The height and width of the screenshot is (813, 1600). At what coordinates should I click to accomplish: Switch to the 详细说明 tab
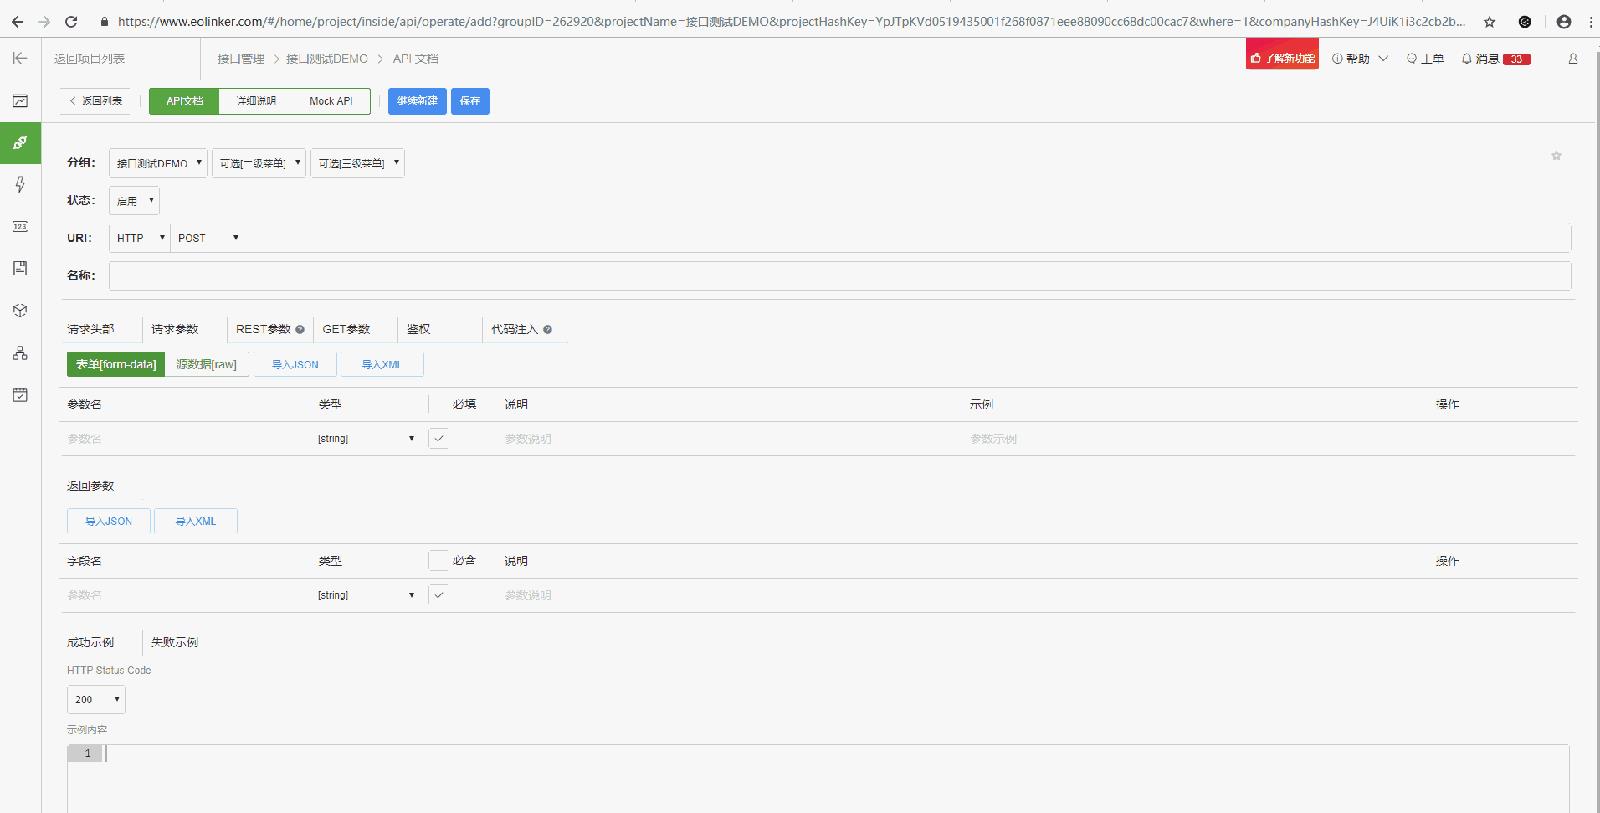coord(256,101)
